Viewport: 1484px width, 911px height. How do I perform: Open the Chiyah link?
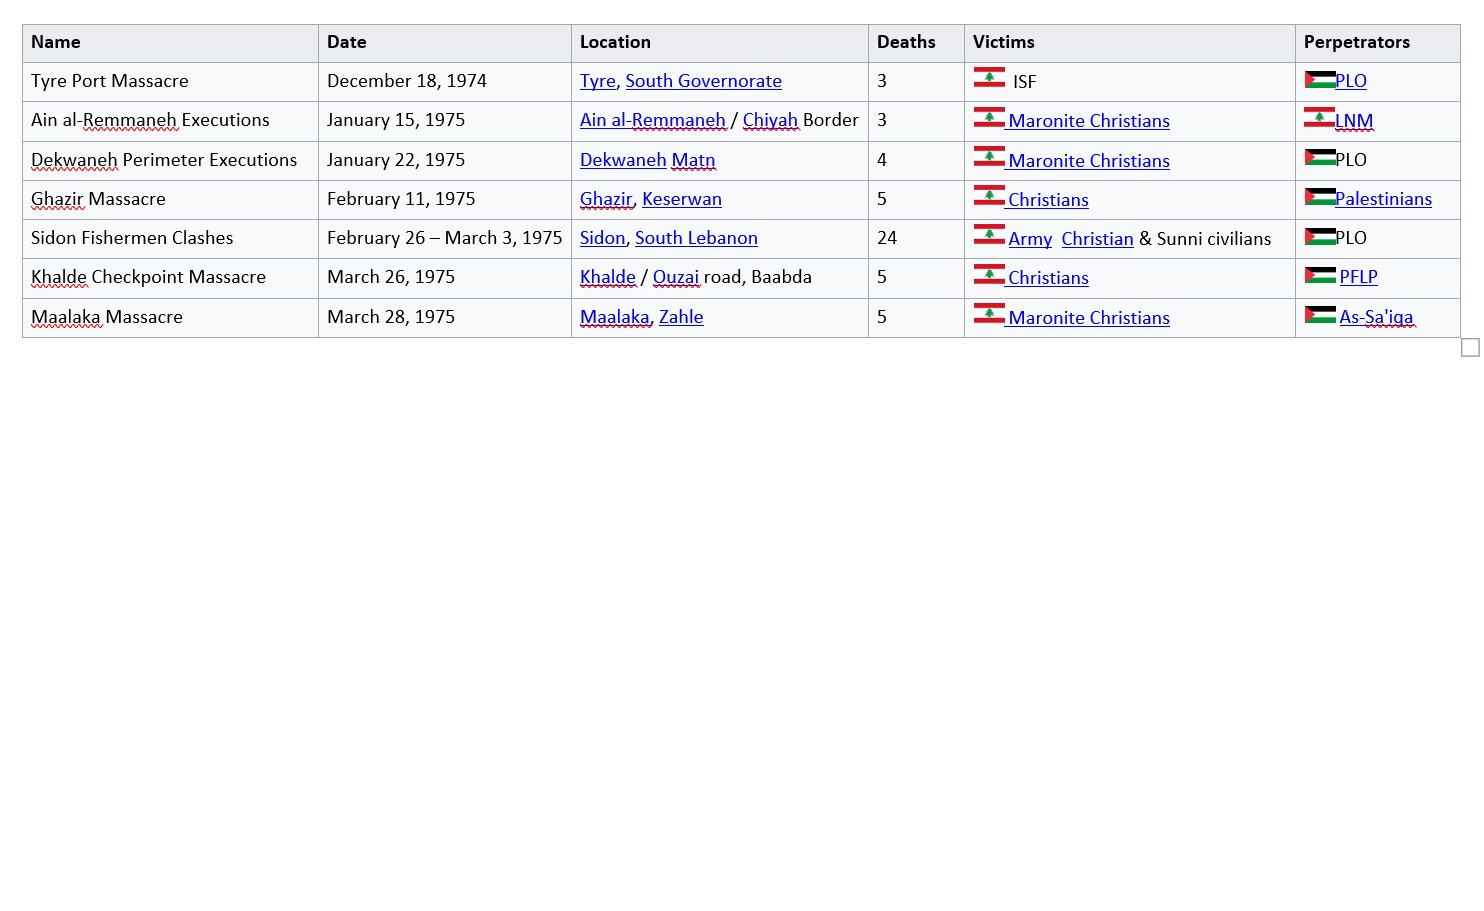[770, 120]
